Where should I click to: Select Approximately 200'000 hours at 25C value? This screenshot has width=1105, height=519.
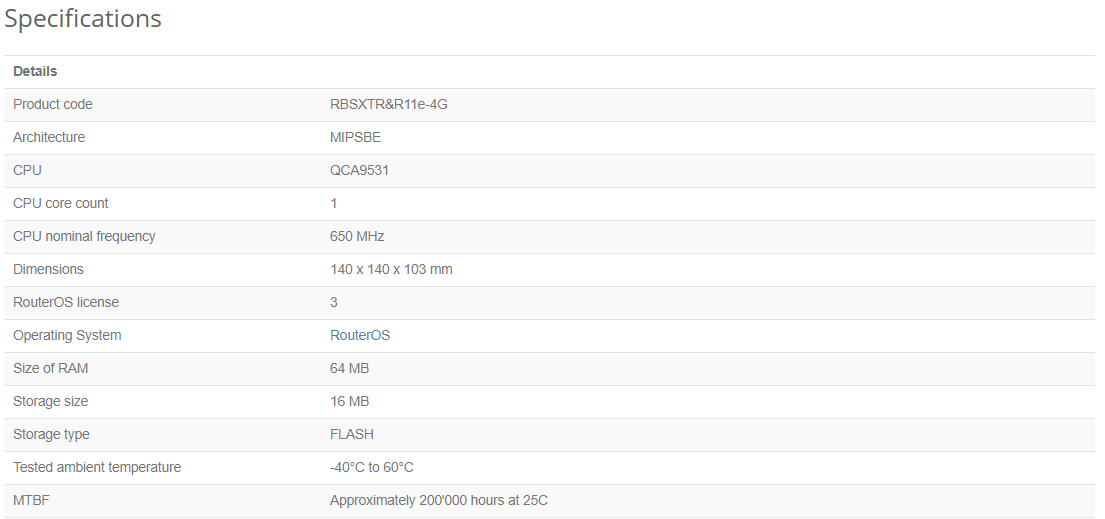point(439,501)
